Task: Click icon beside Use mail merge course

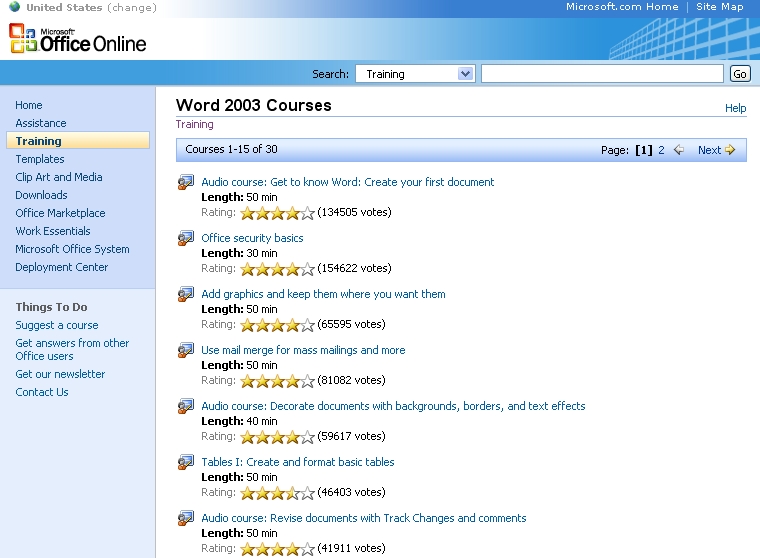Action: point(186,350)
